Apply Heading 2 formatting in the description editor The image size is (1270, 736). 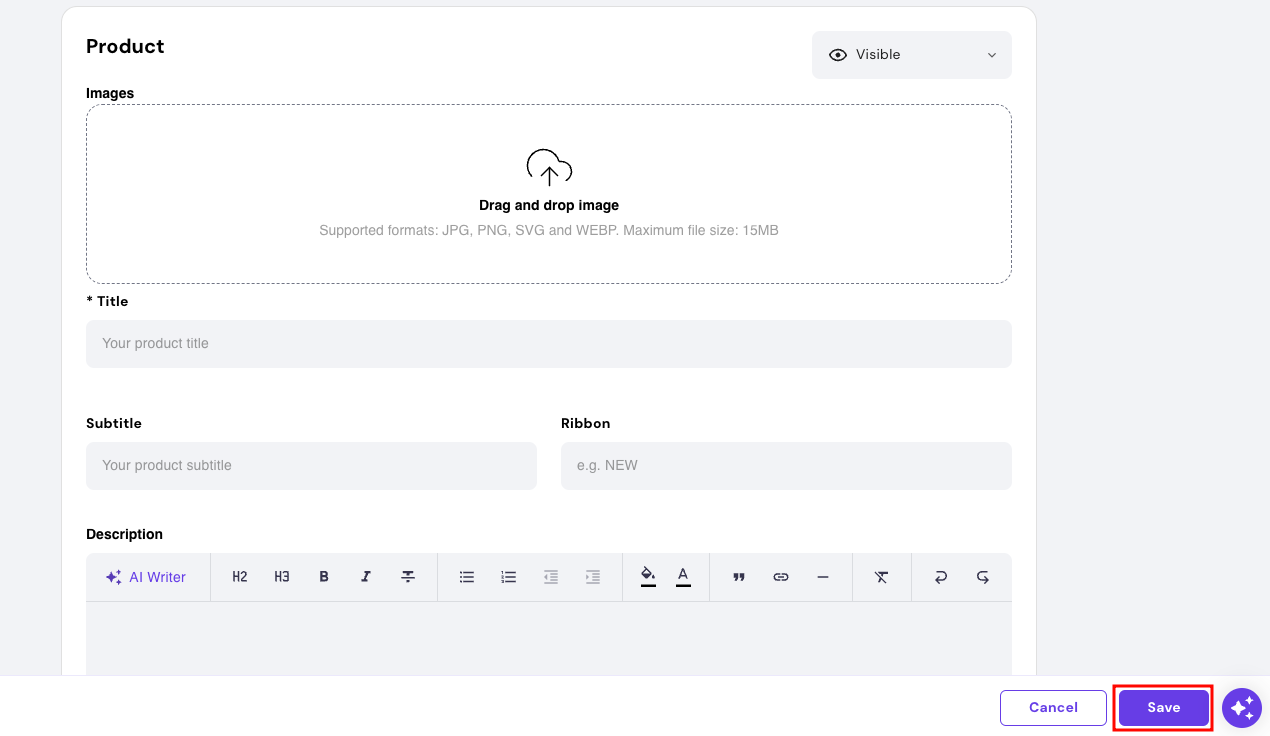coord(239,577)
